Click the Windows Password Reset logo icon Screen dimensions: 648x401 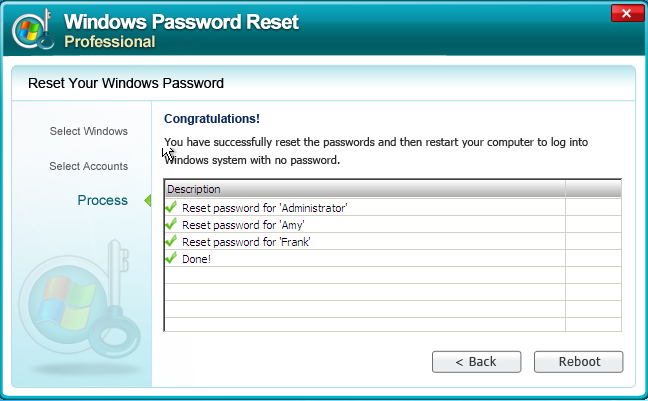pos(32,28)
